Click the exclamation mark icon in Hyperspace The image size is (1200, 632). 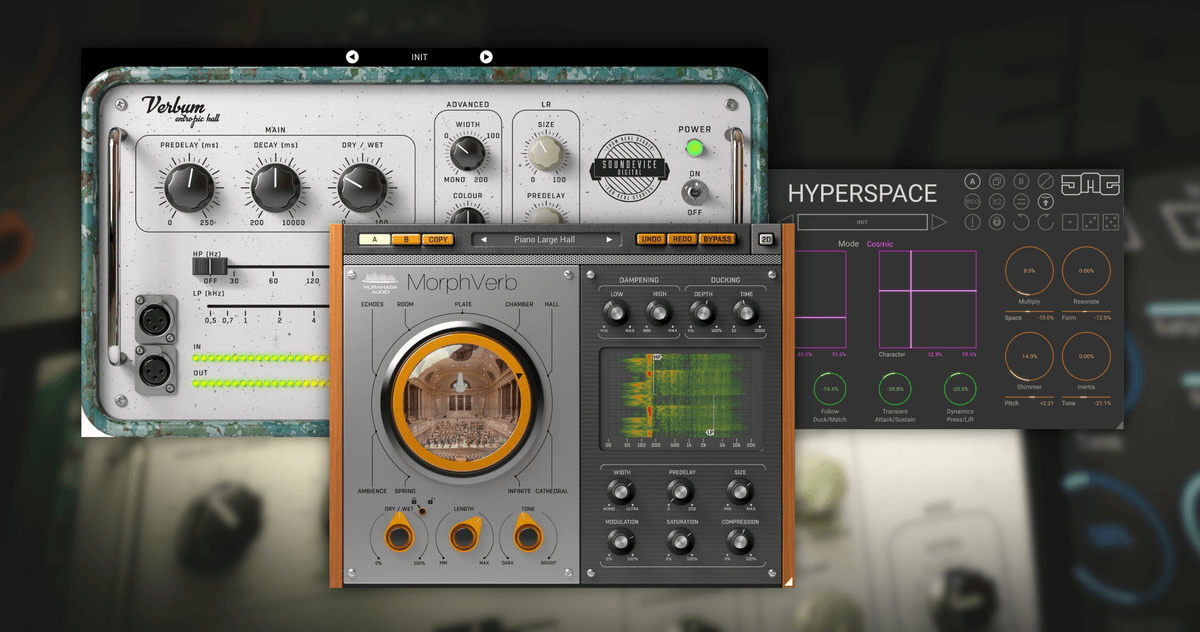[x=972, y=222]
